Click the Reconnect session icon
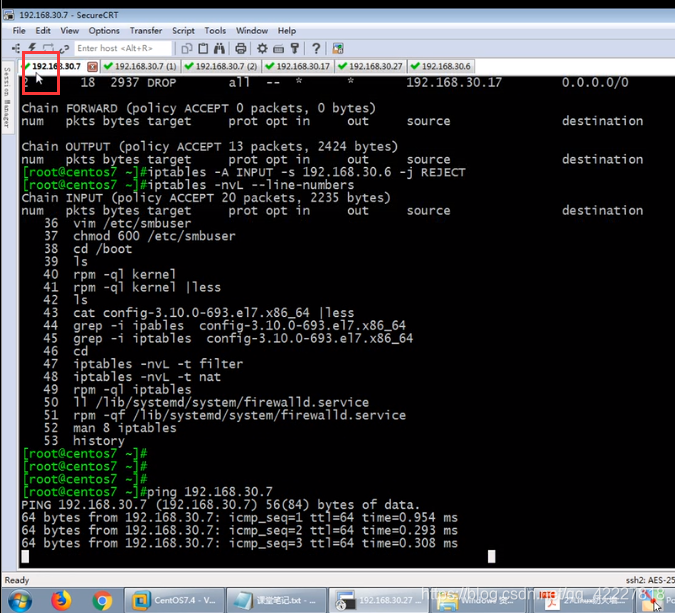Image resolution: width=675 pixels, height=613 pixels. [x=48, y=48]
